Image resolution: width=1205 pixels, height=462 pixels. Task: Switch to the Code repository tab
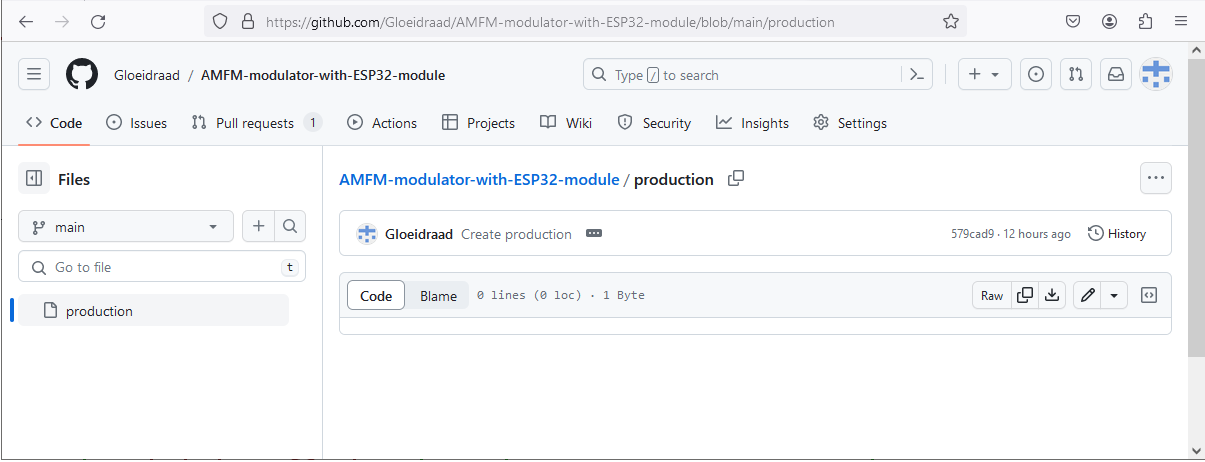[54, 123]
